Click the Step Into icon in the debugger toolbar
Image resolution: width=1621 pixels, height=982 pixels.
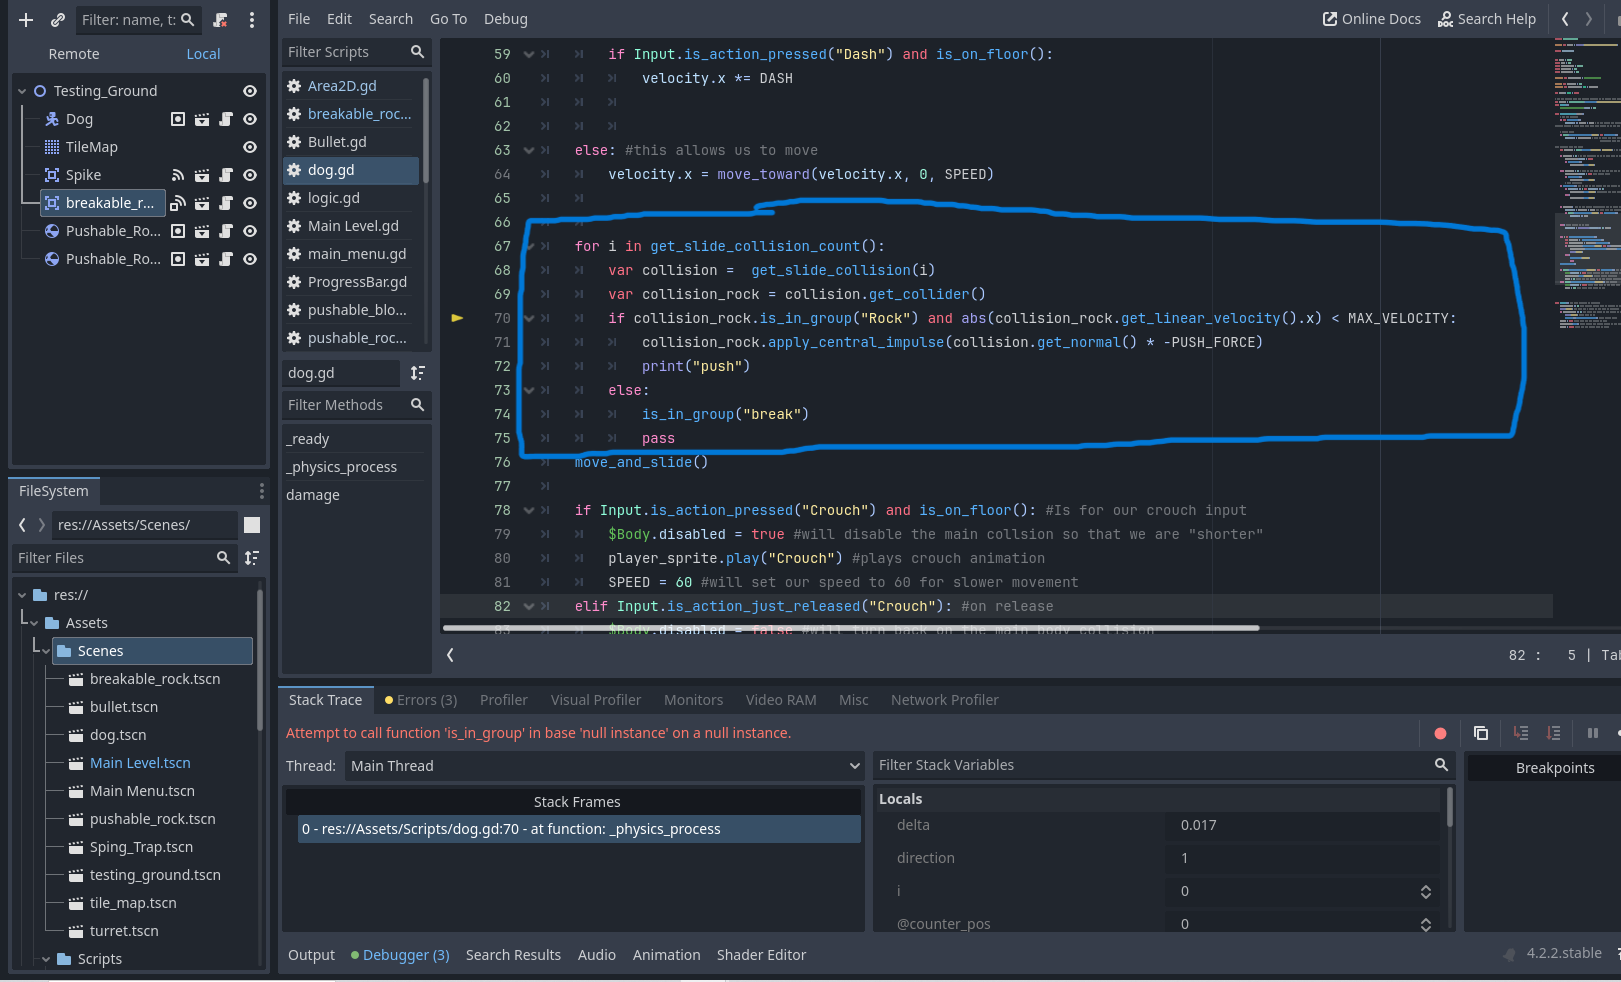tap(1521, 733)
